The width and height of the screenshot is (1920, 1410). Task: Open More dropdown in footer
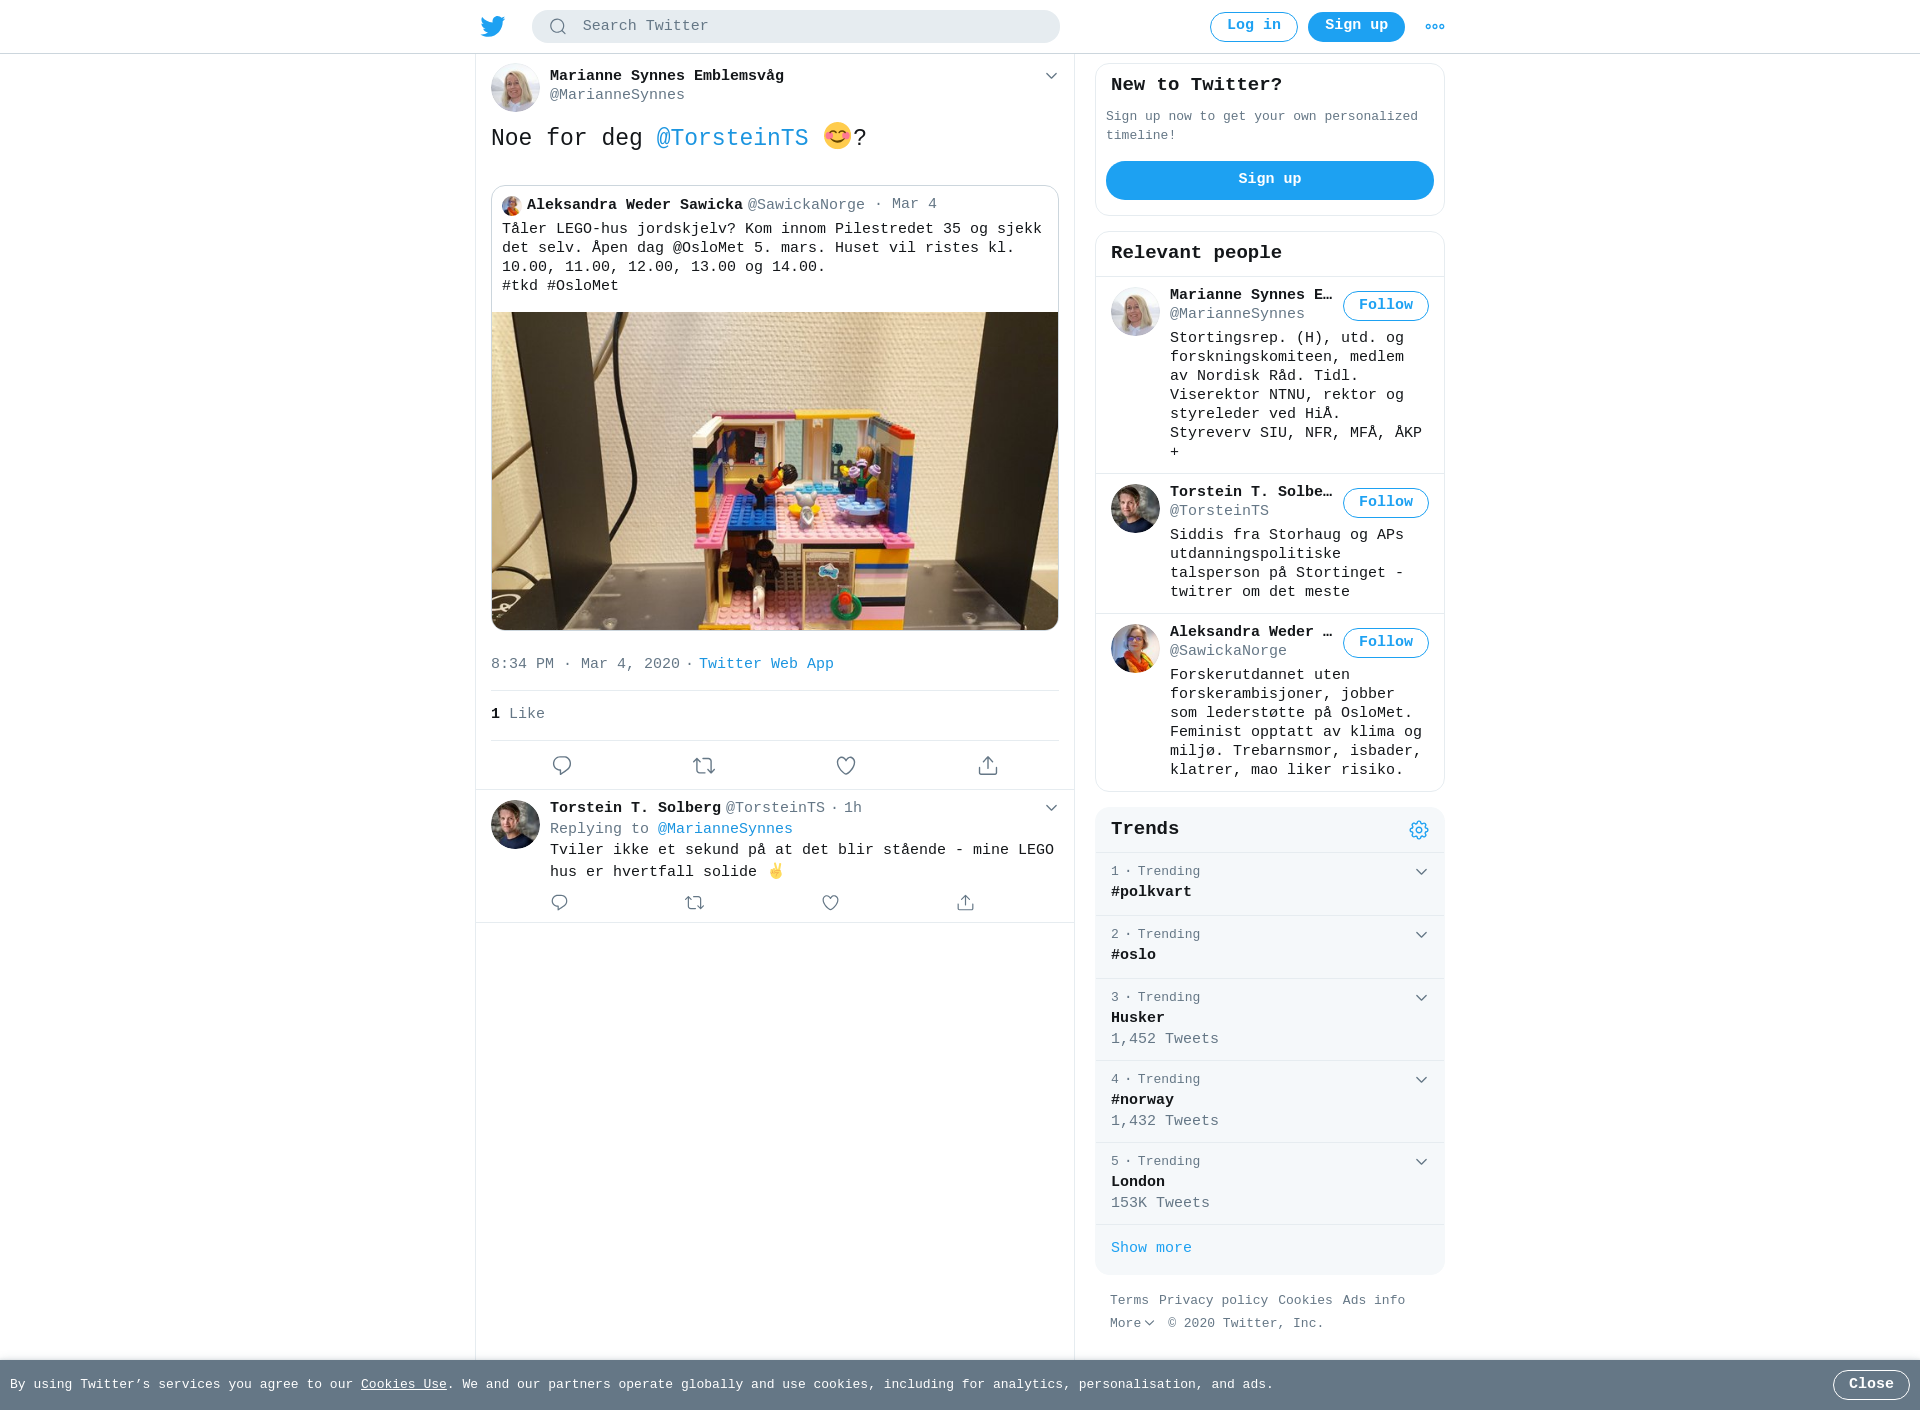(x=1132, y=1323)
